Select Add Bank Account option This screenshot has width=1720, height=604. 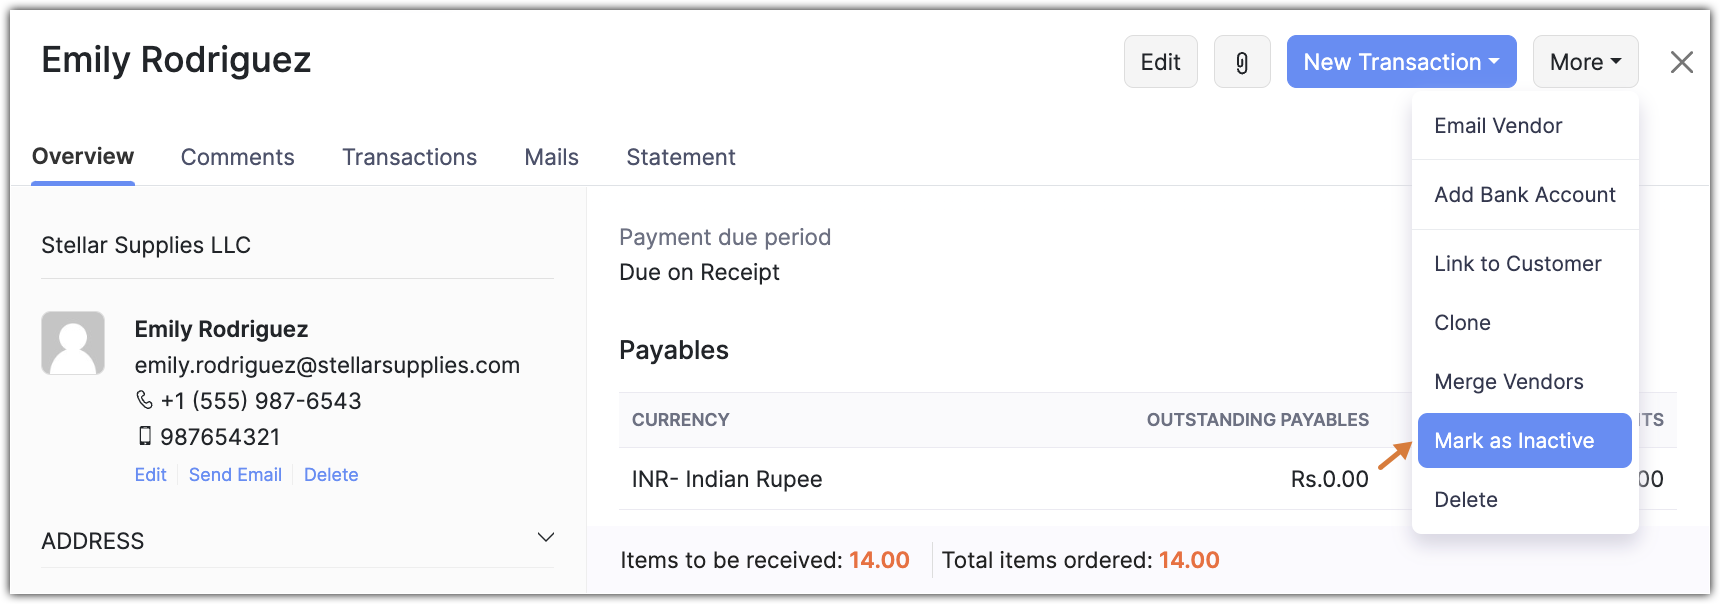pos(1524,195)
